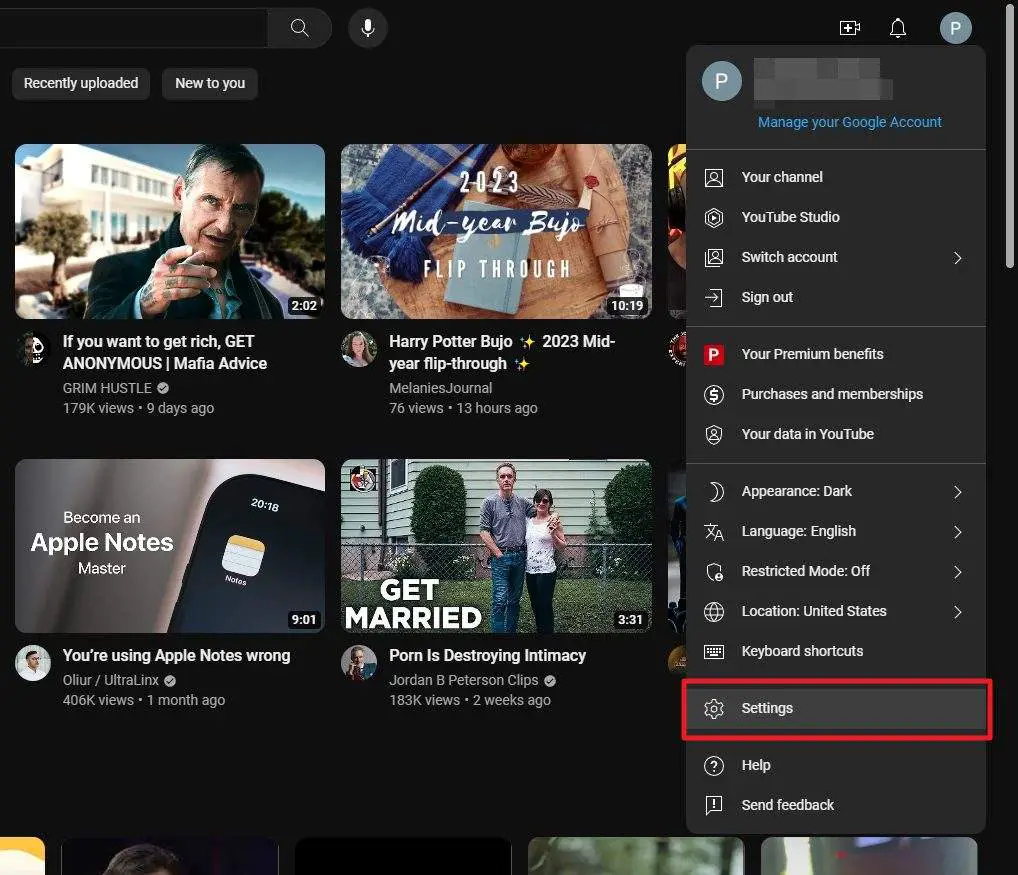Open GRIM HUSTLE channel name link

click(107, 388)
